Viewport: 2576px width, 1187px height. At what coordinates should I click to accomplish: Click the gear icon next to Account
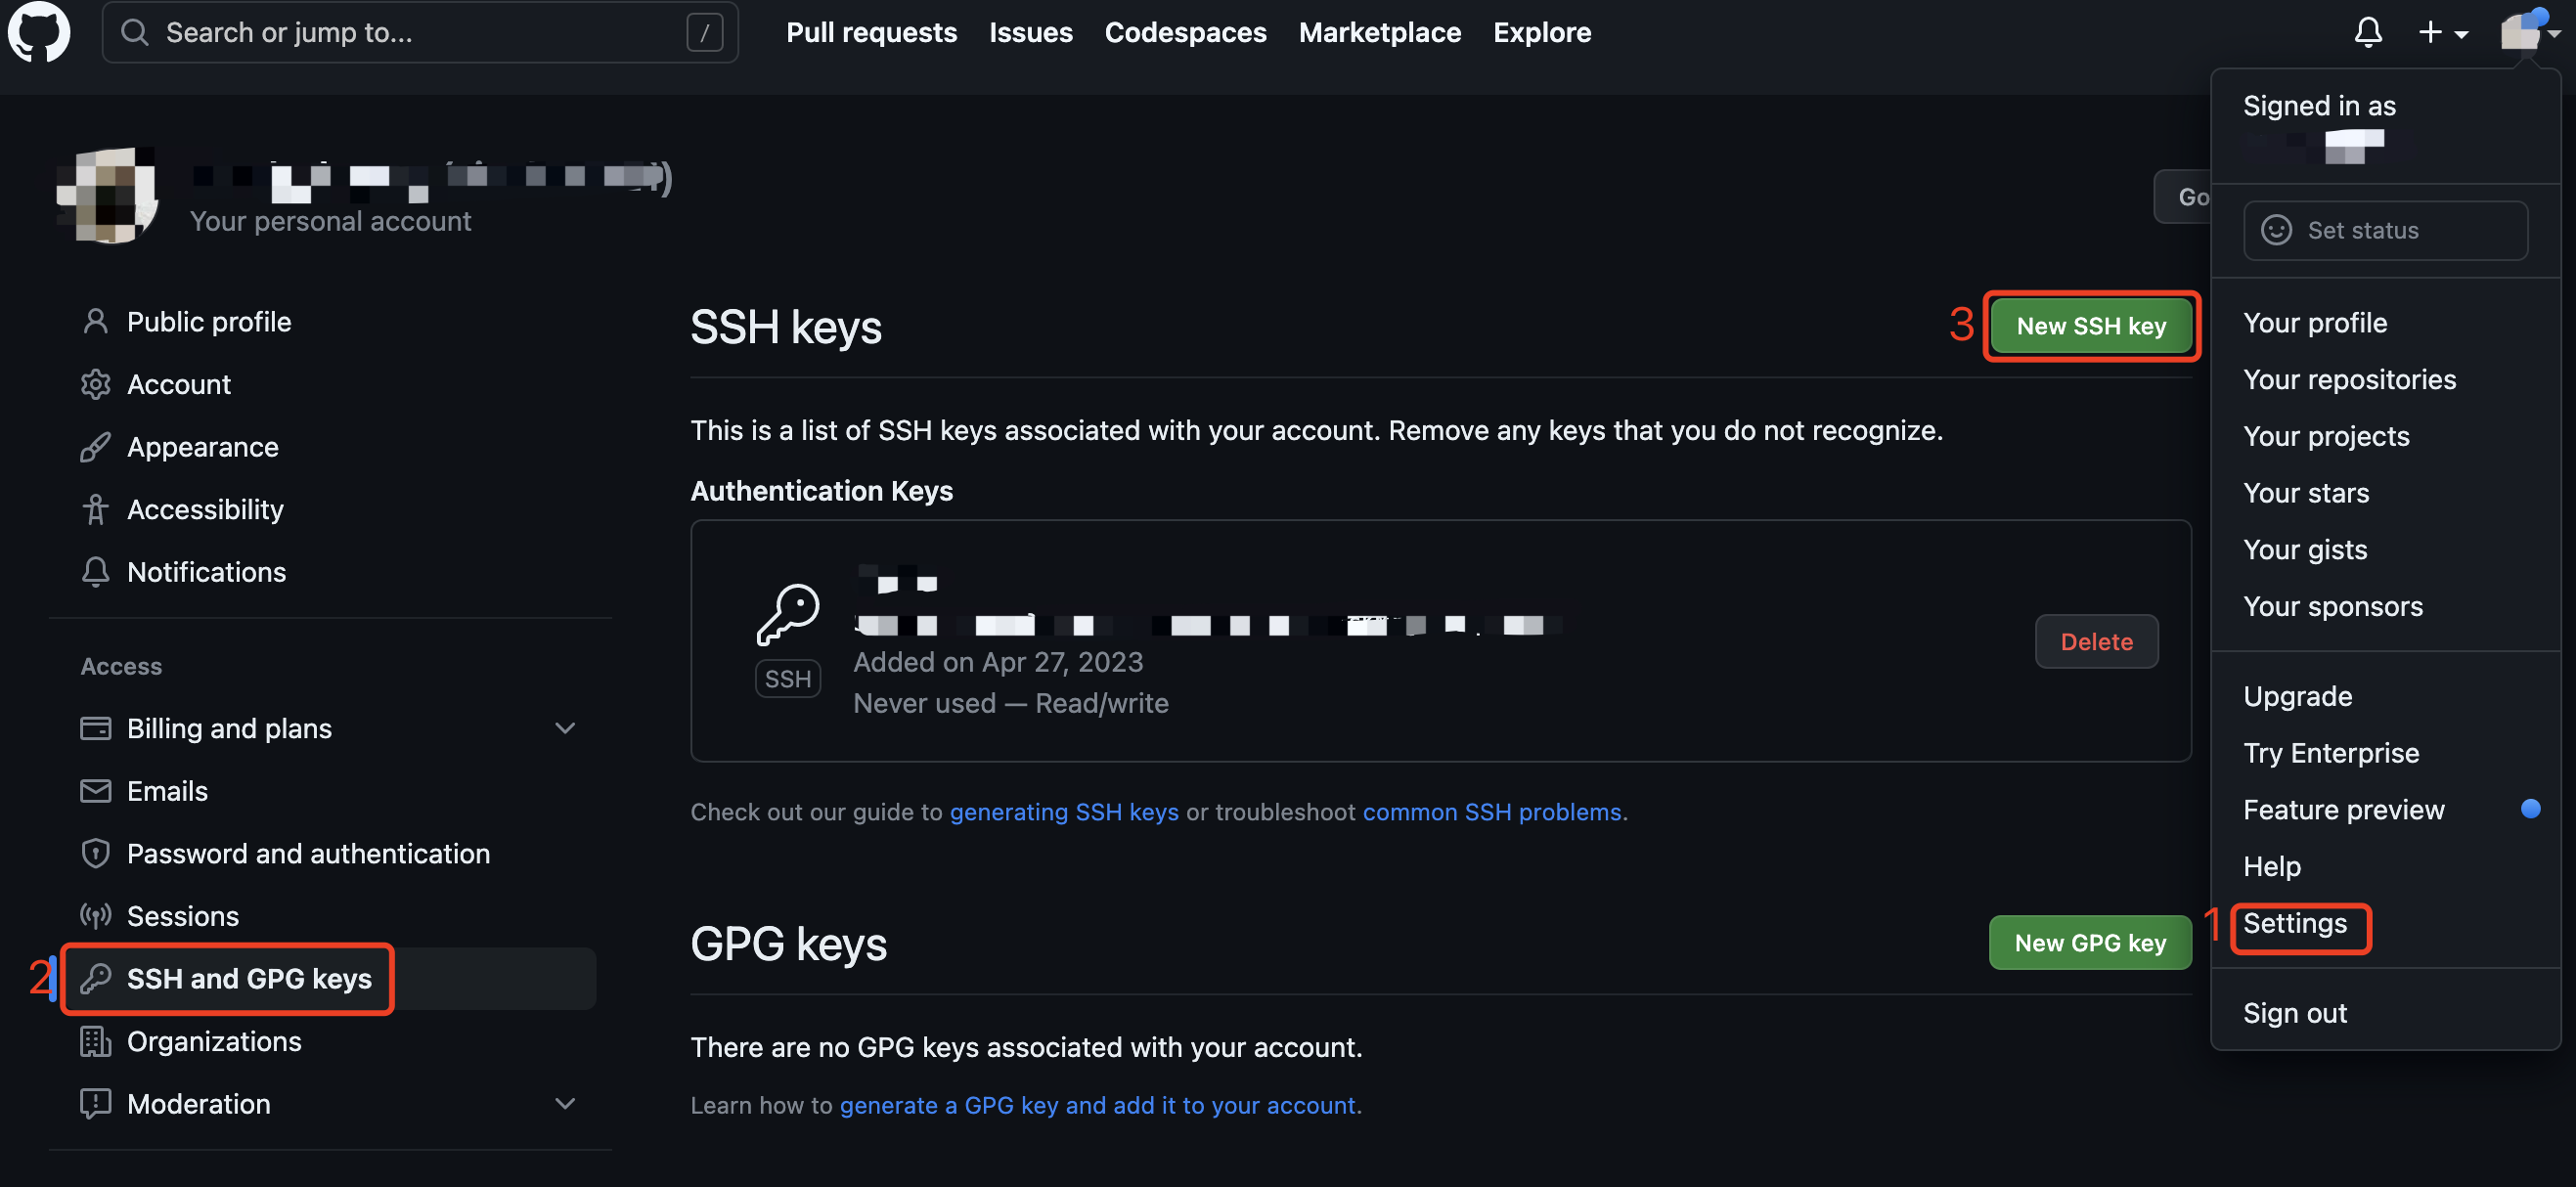(95, 384)
